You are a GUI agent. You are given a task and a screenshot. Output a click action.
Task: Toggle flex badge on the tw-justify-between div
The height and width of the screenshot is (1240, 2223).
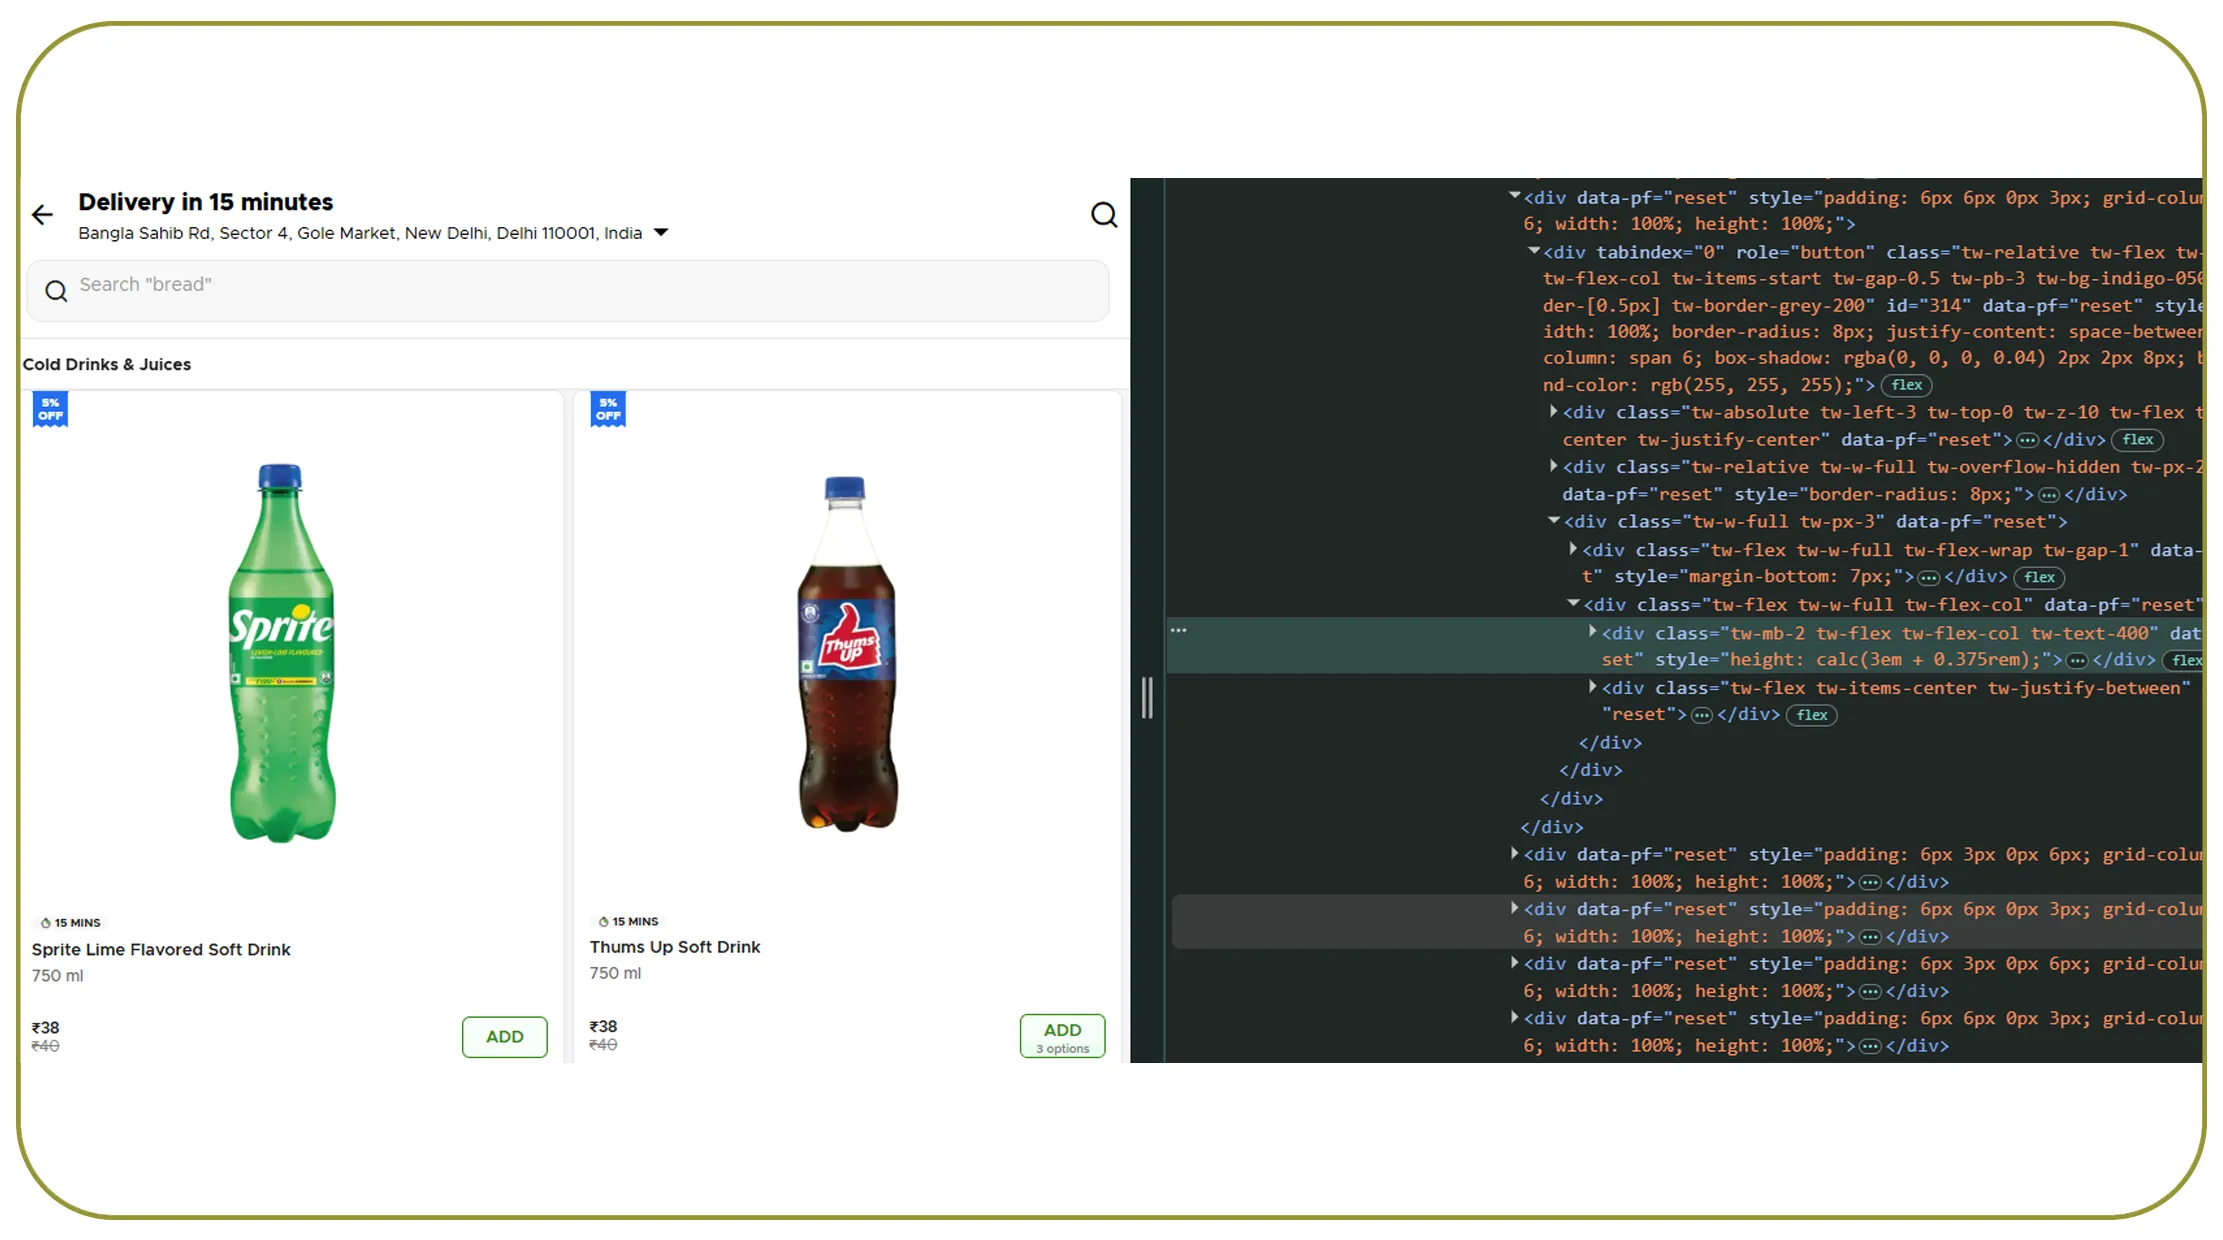click(x=1811, y=715)
